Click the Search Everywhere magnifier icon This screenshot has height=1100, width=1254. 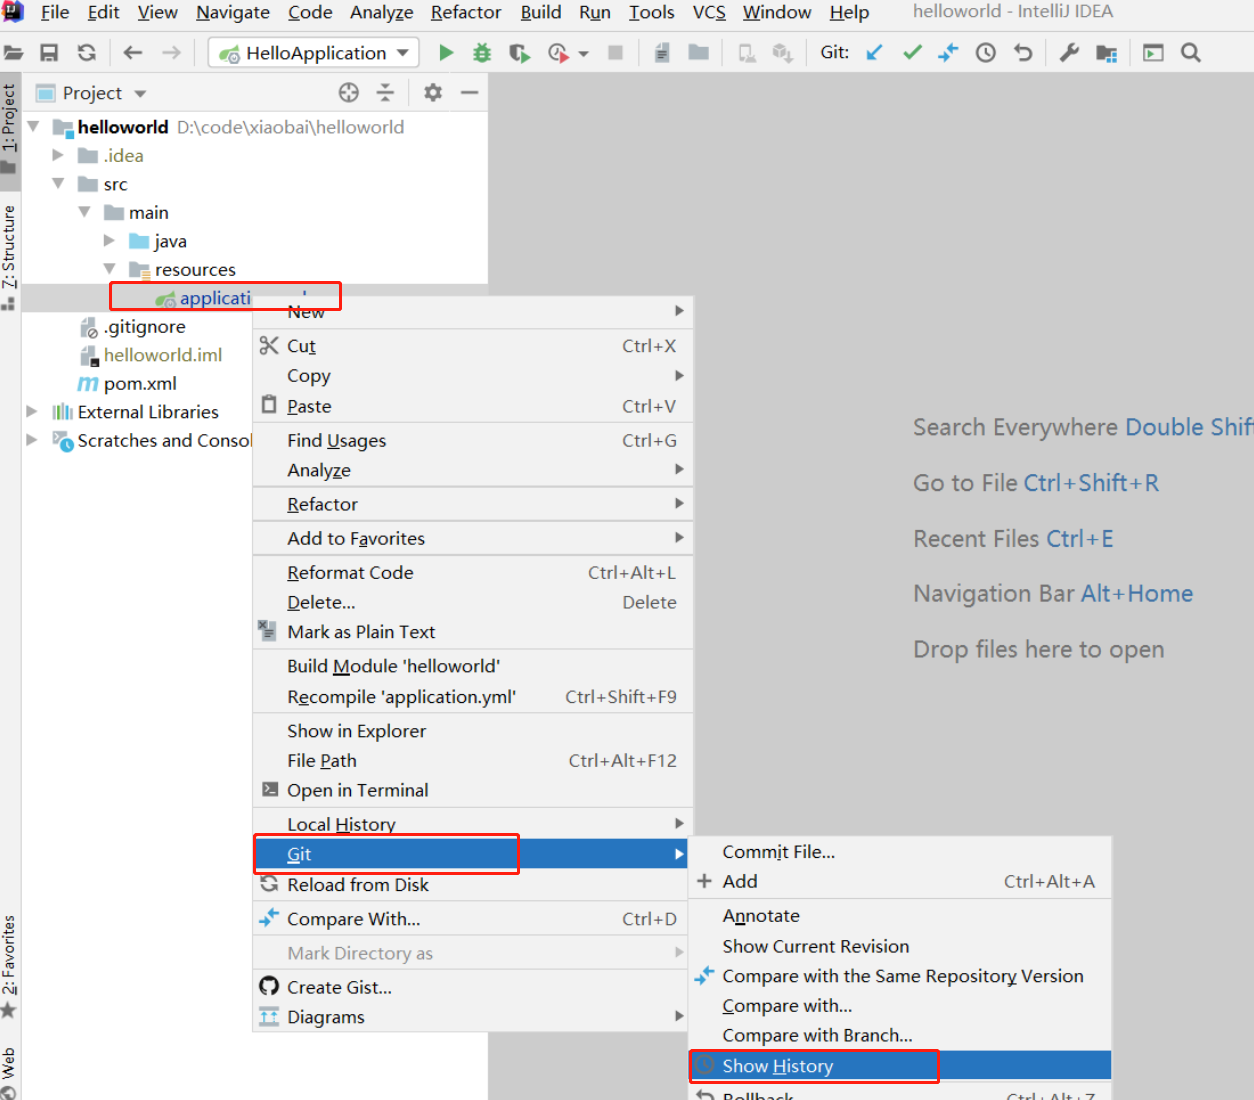click(x=1190, y=53)
